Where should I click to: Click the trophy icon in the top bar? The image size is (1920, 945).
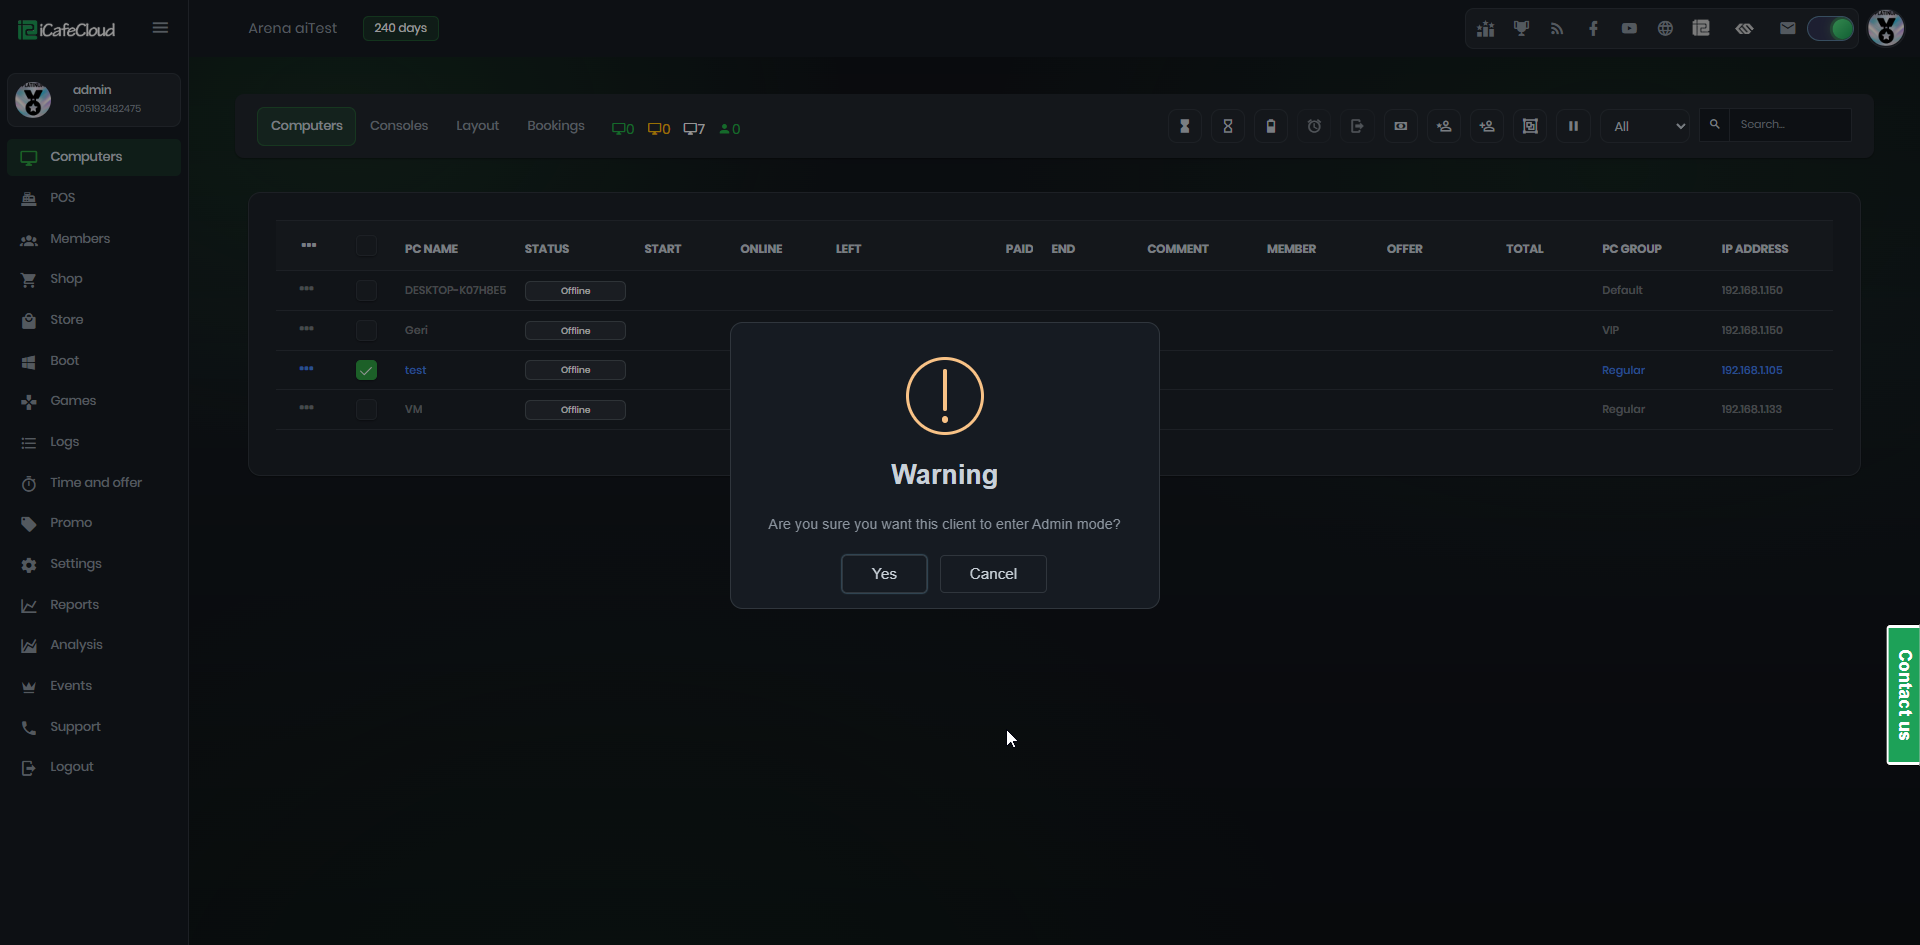click(x=1521, y=29)
